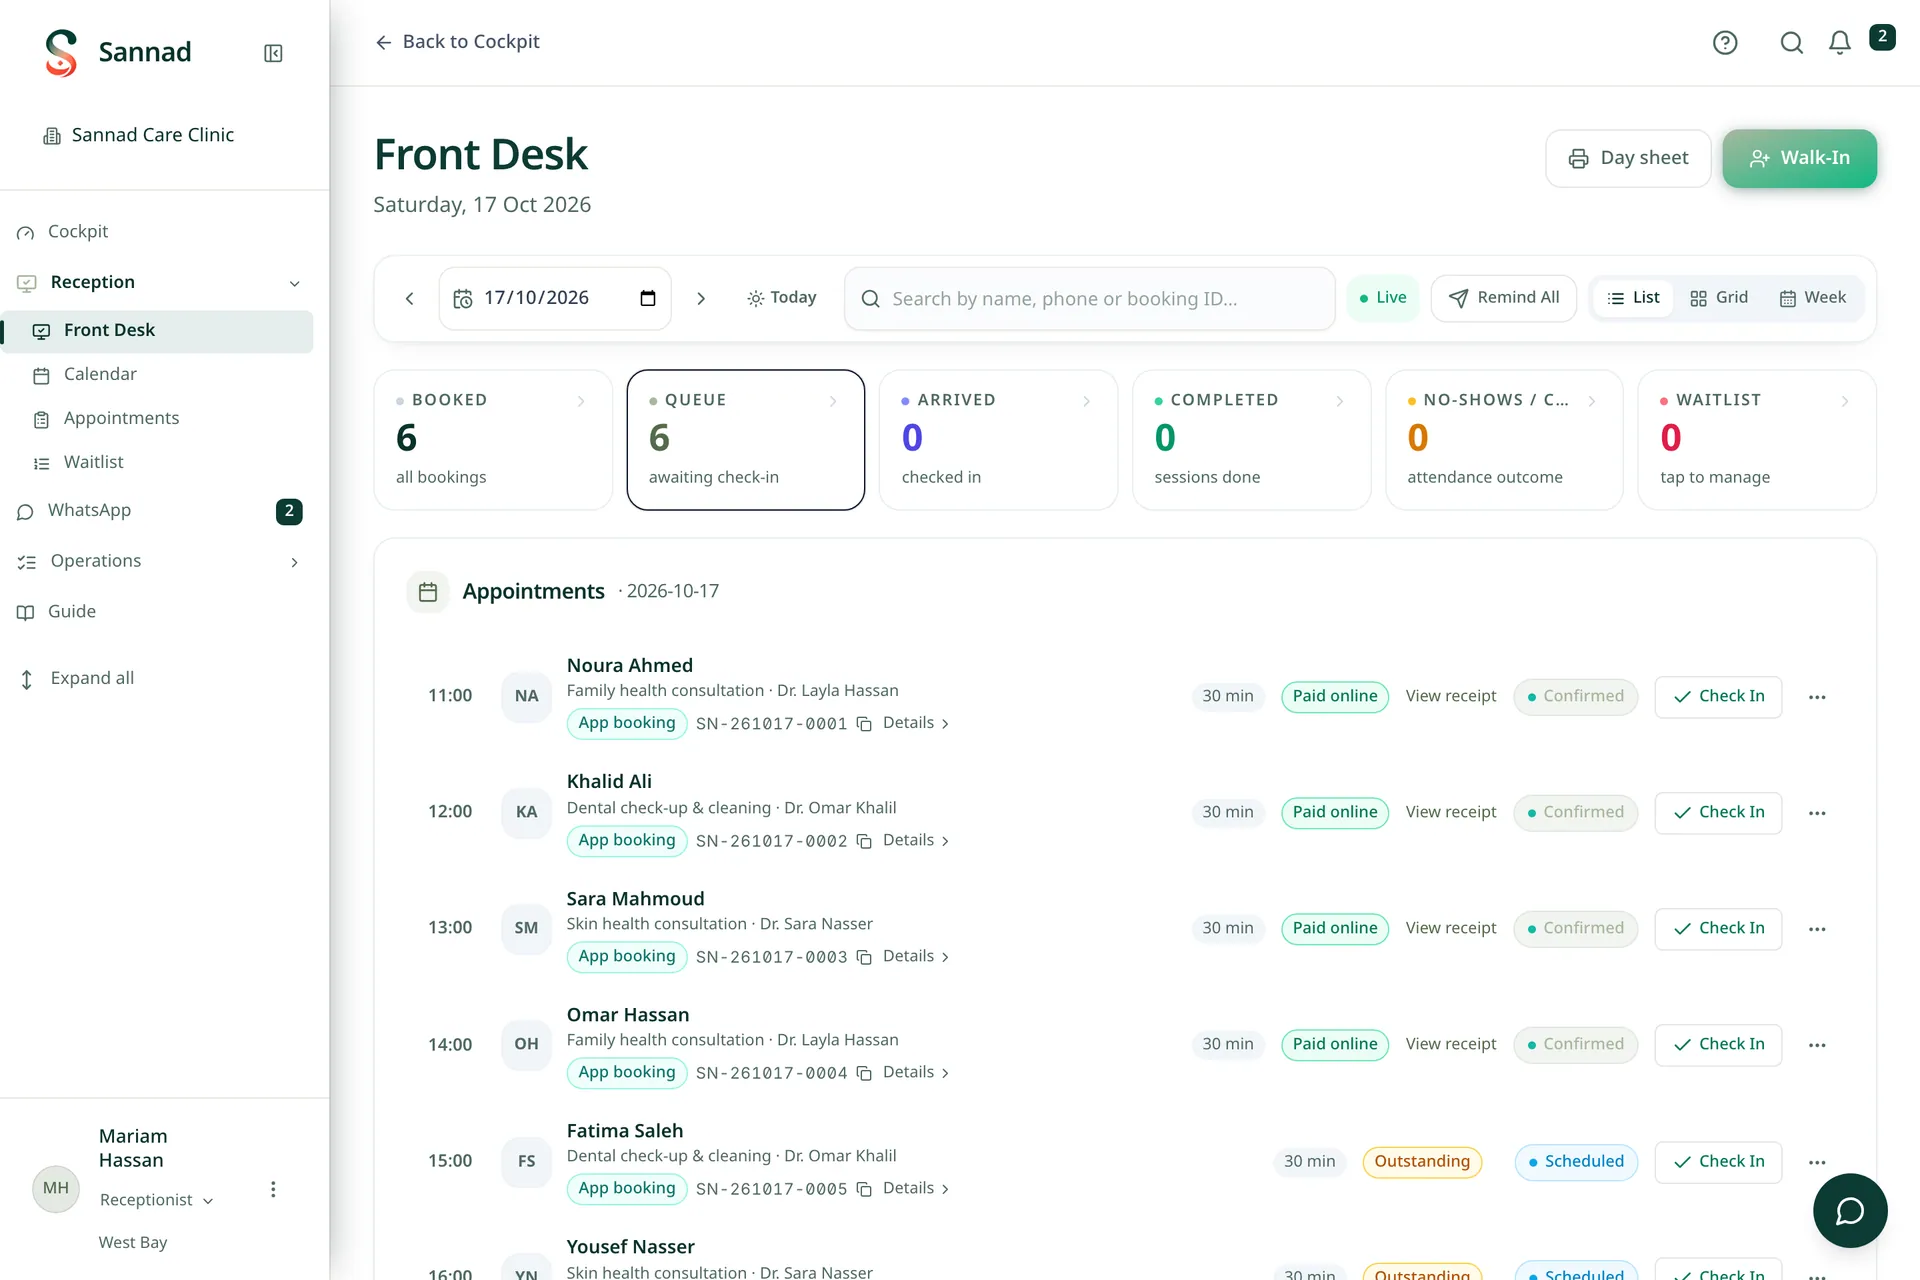
Task: Go to previous day arrow
Action: 409,298
